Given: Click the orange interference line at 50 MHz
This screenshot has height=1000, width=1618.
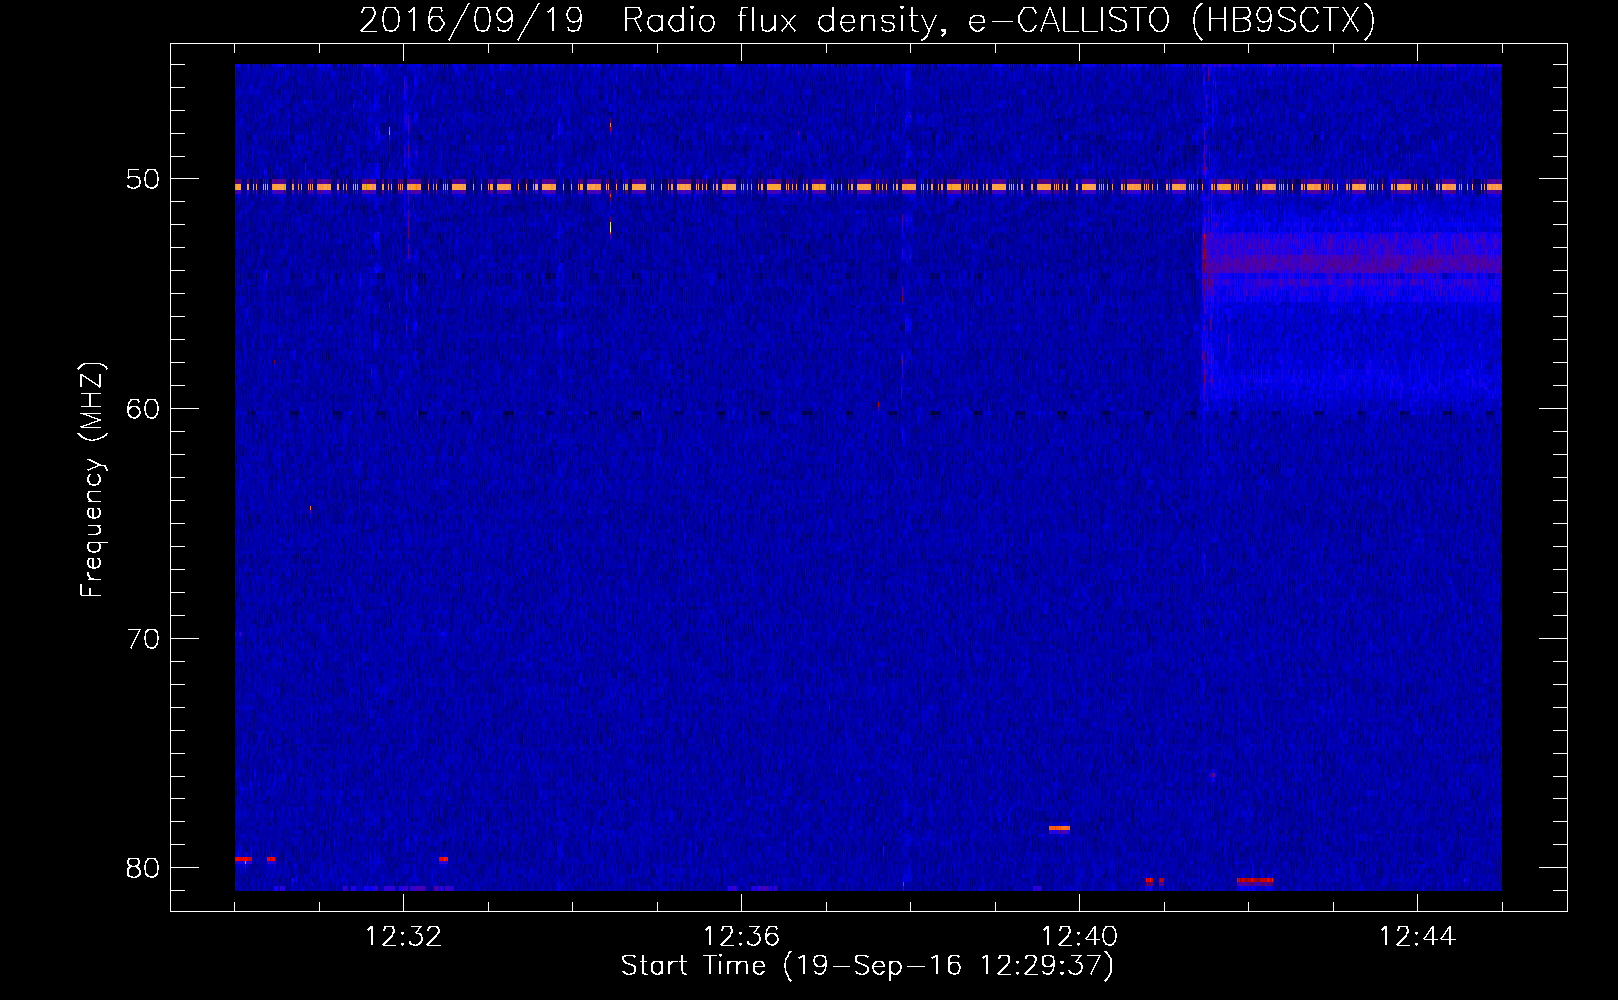Looking at the screenshot, I should click(x=868, y=187).
